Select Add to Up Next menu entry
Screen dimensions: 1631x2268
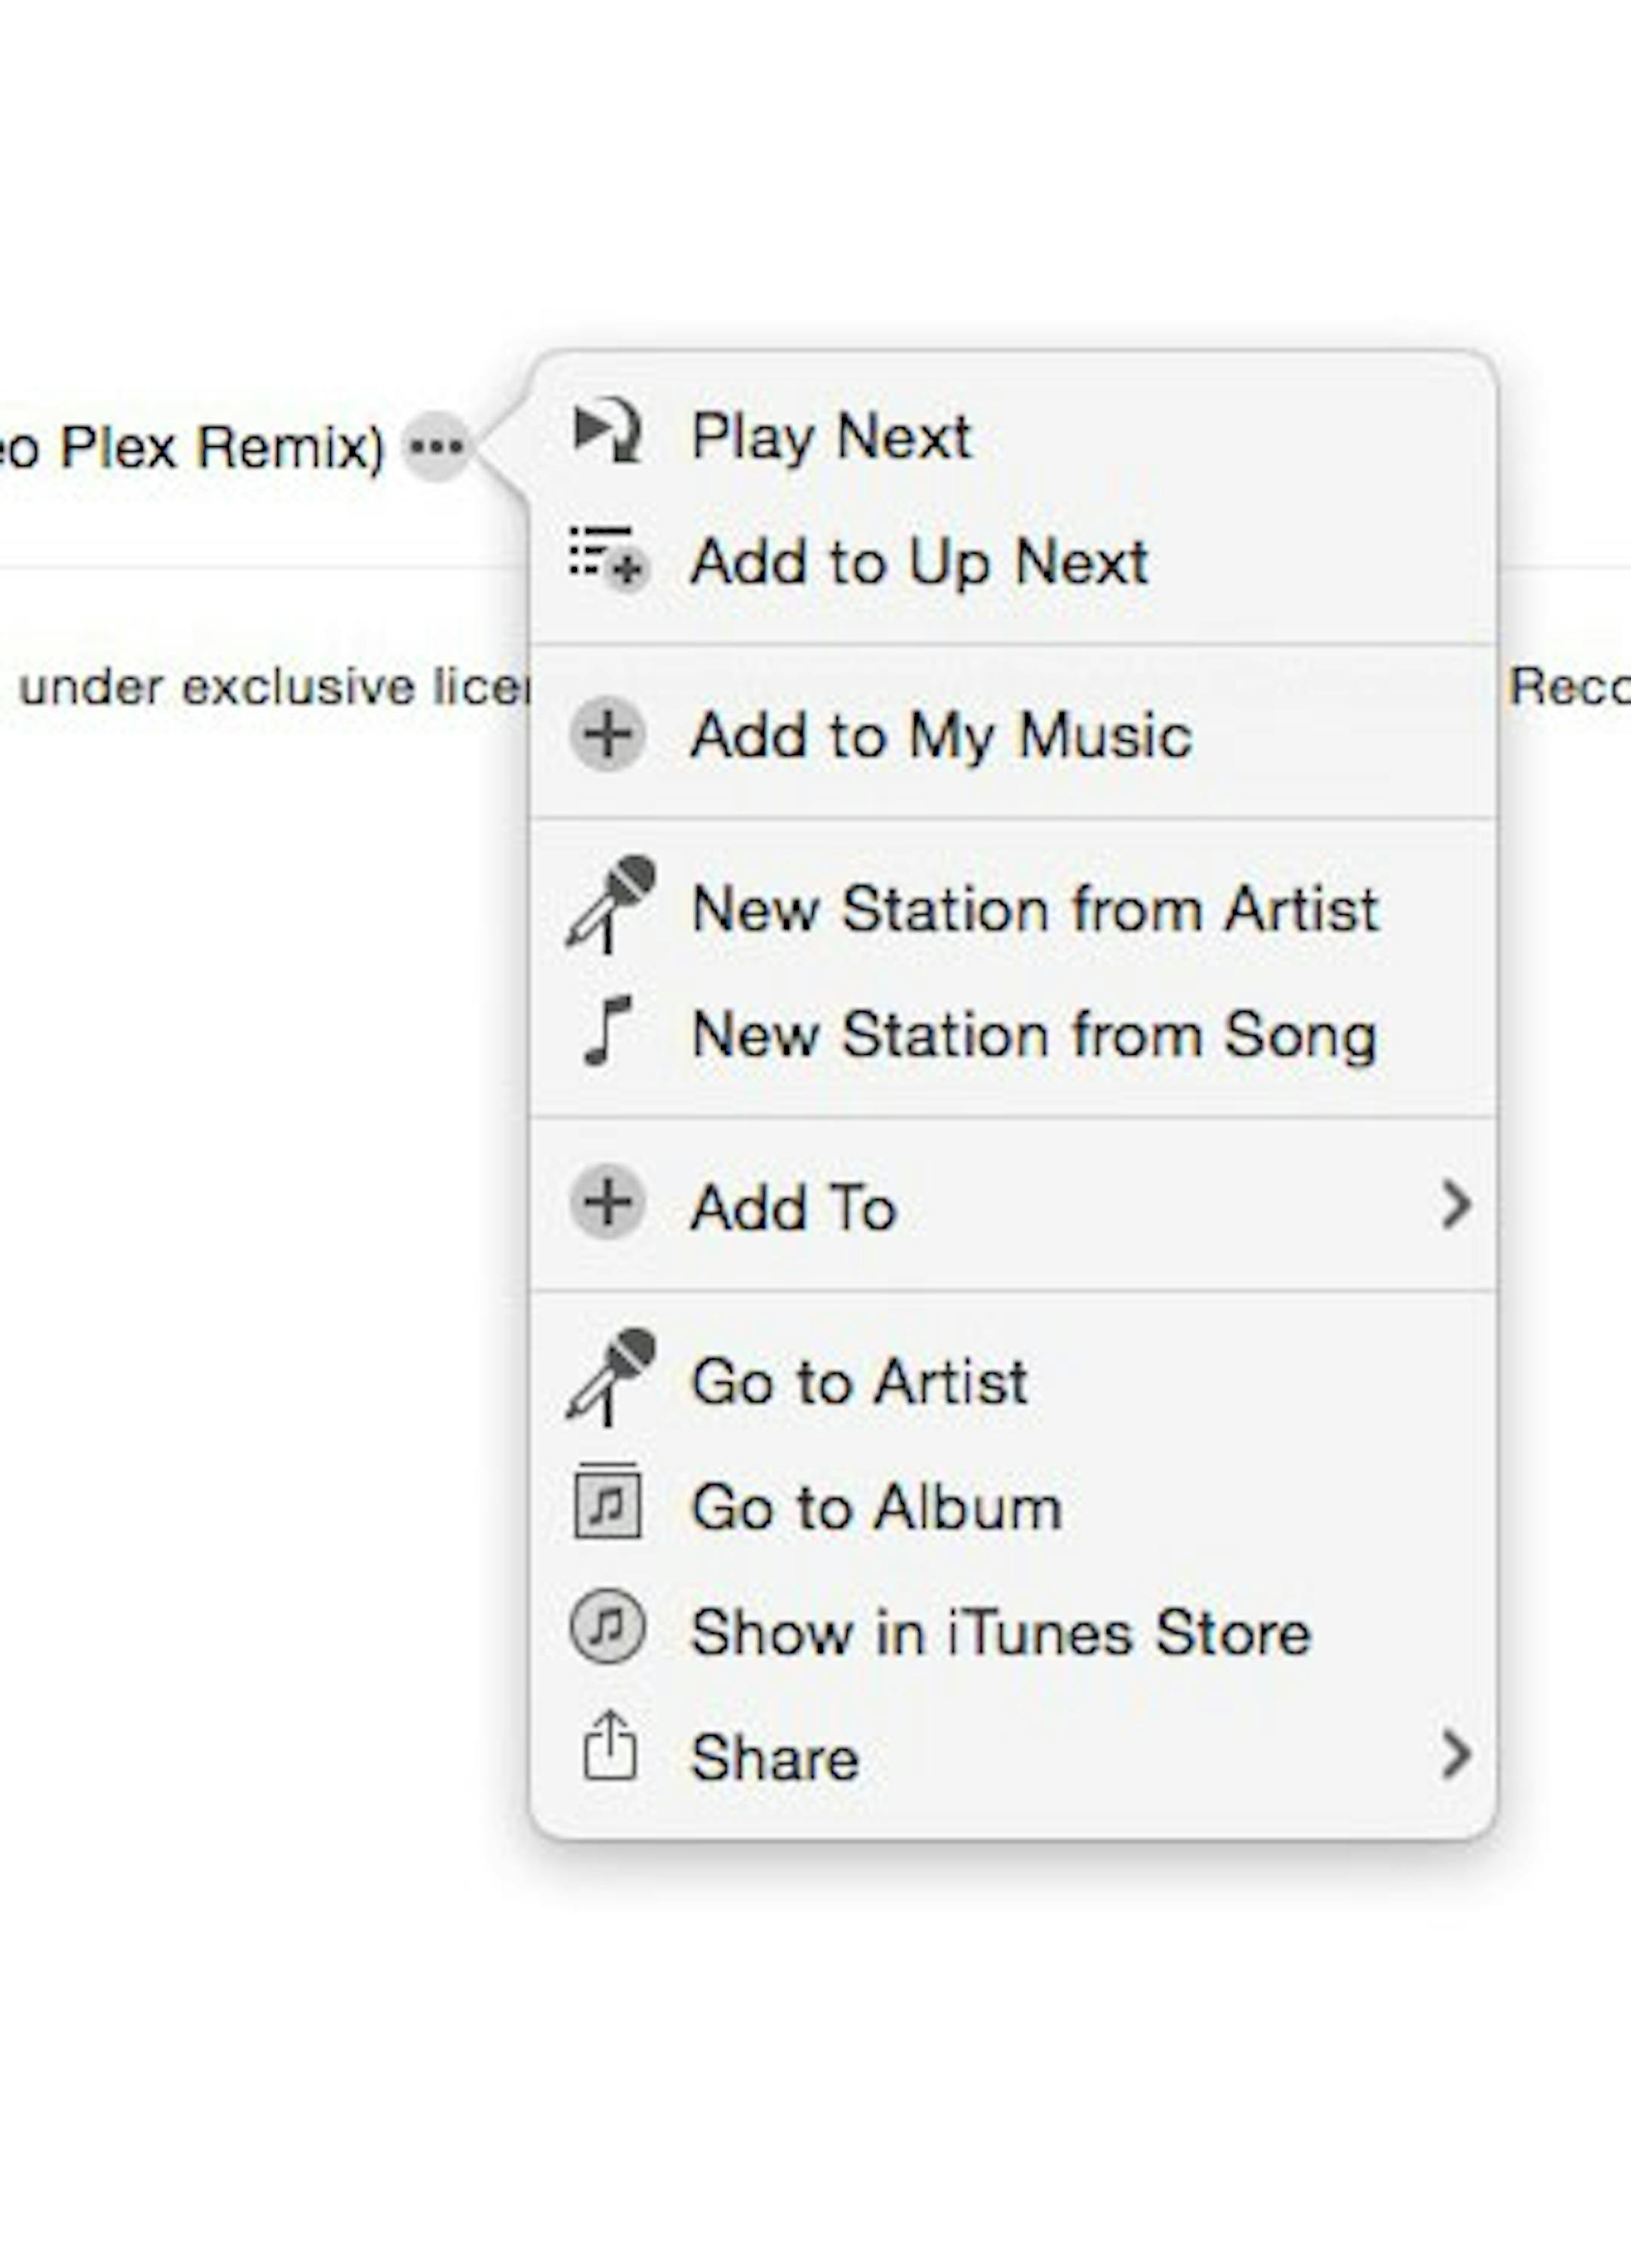tap(918, 561)
